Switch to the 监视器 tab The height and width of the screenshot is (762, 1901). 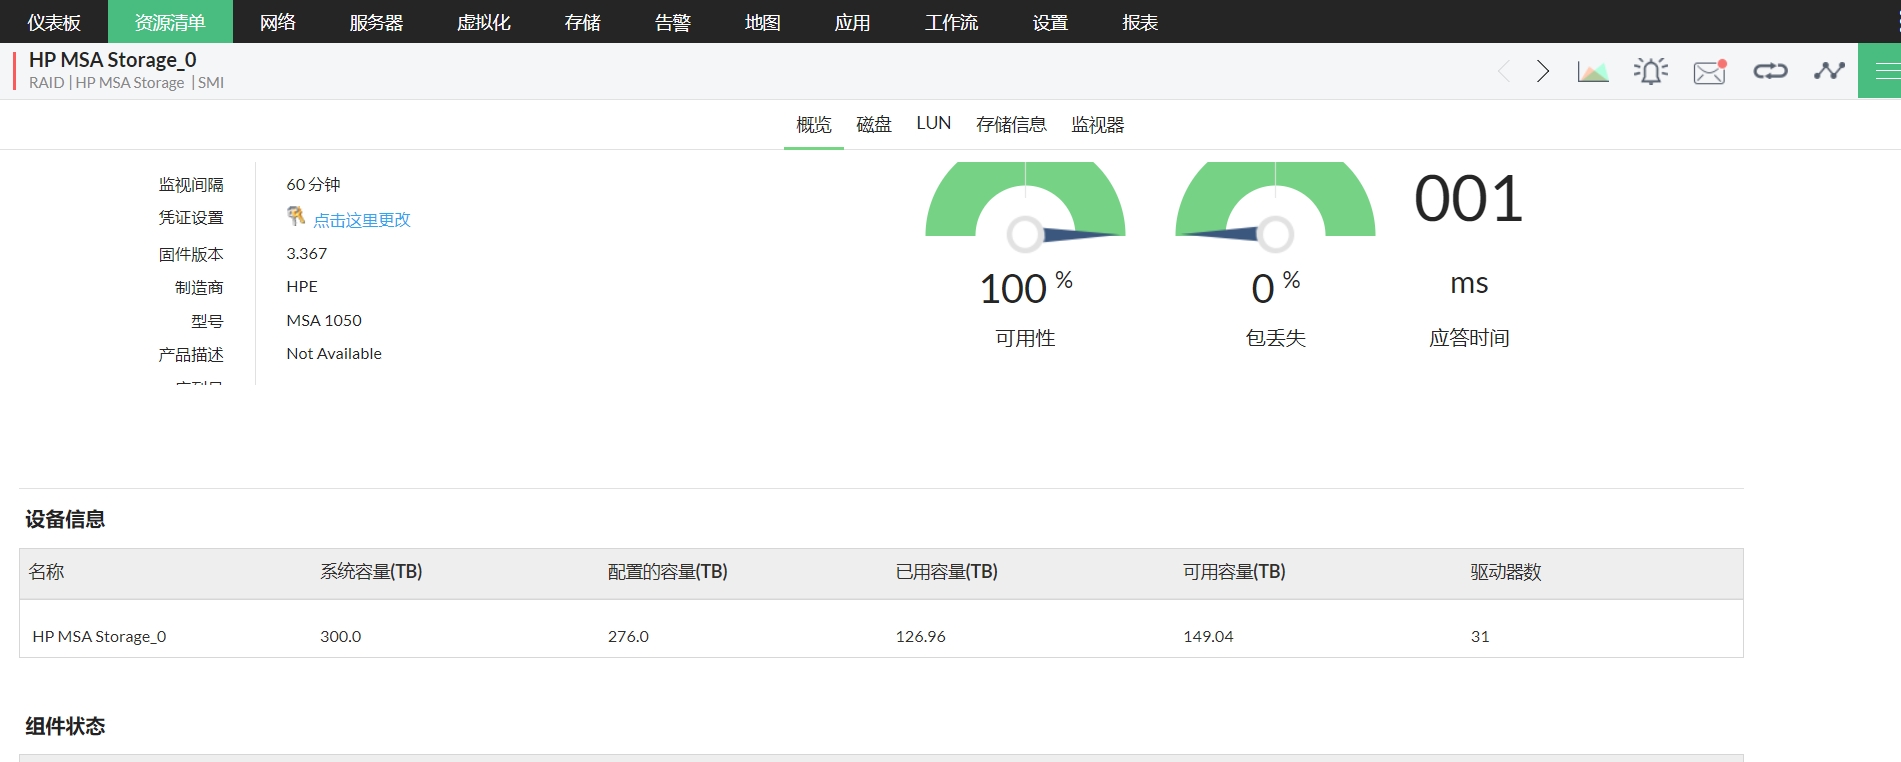[x=1098, y=125]
